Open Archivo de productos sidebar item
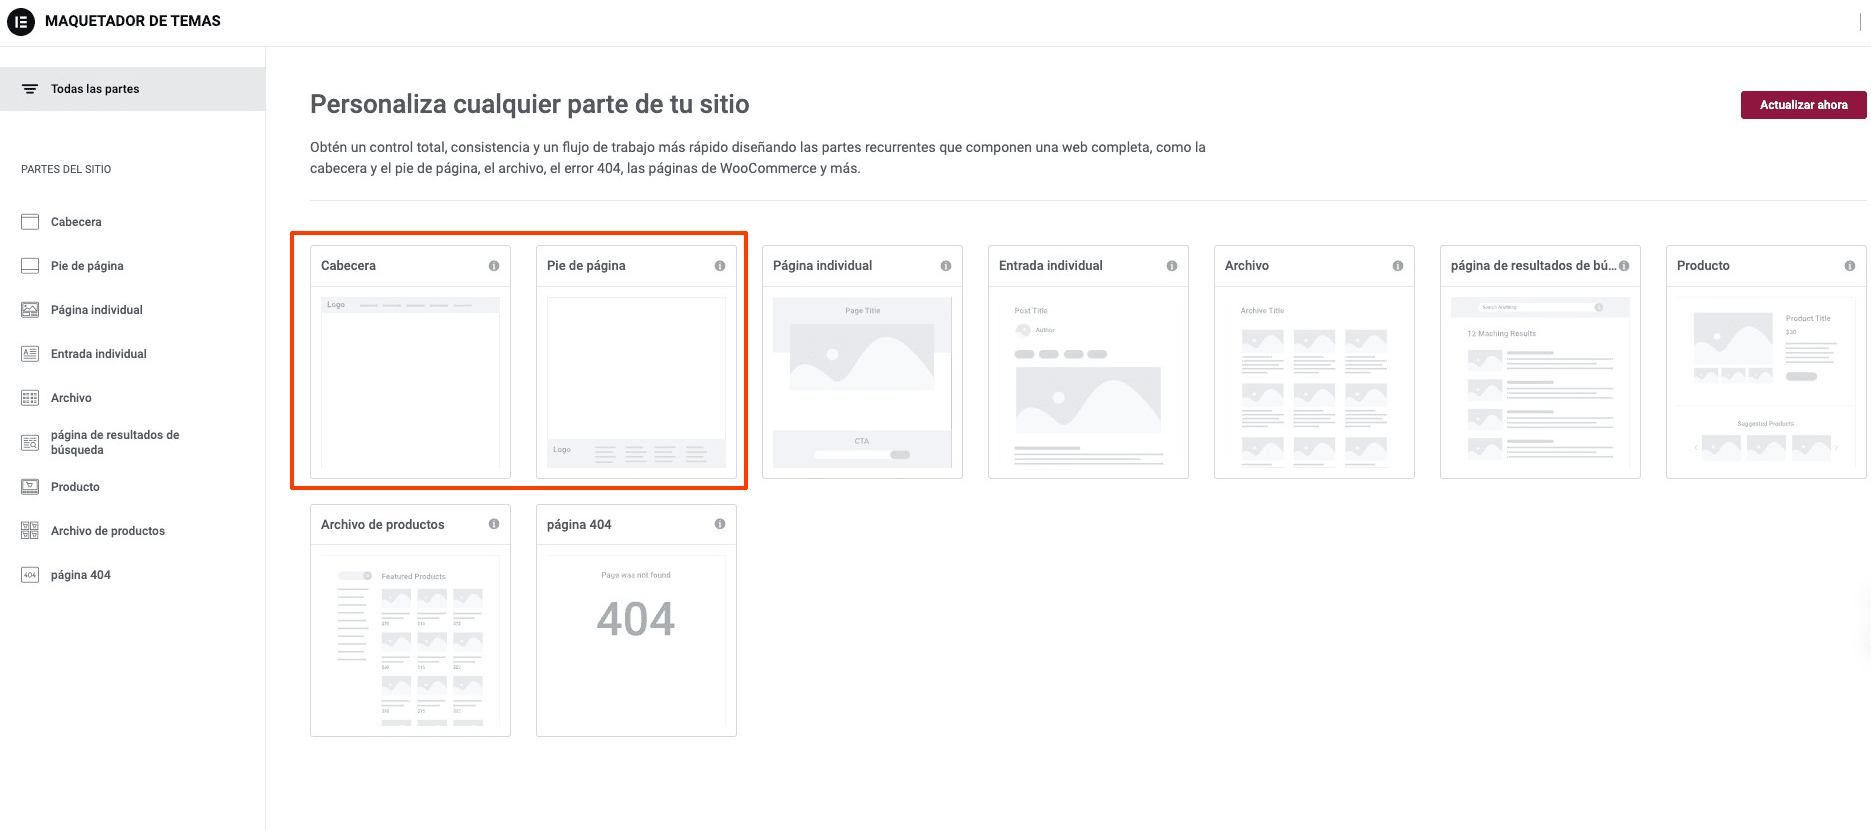1871x830 pixels. tap(108, 531)
